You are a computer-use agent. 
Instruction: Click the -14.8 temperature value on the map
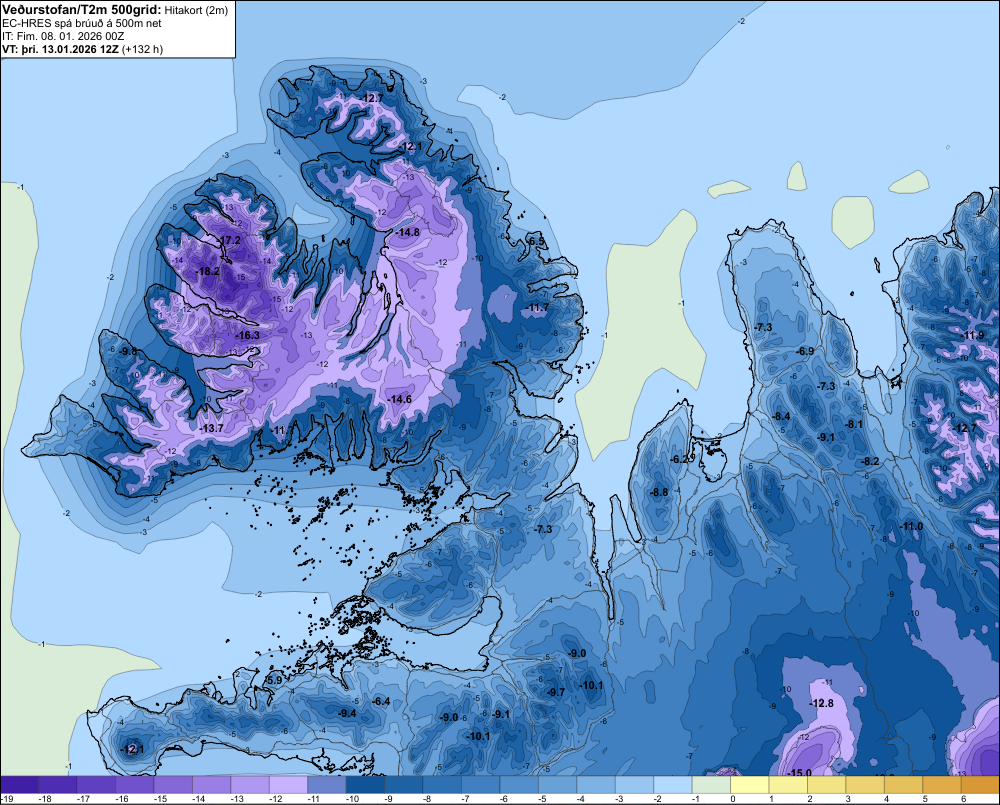[408, 232]
